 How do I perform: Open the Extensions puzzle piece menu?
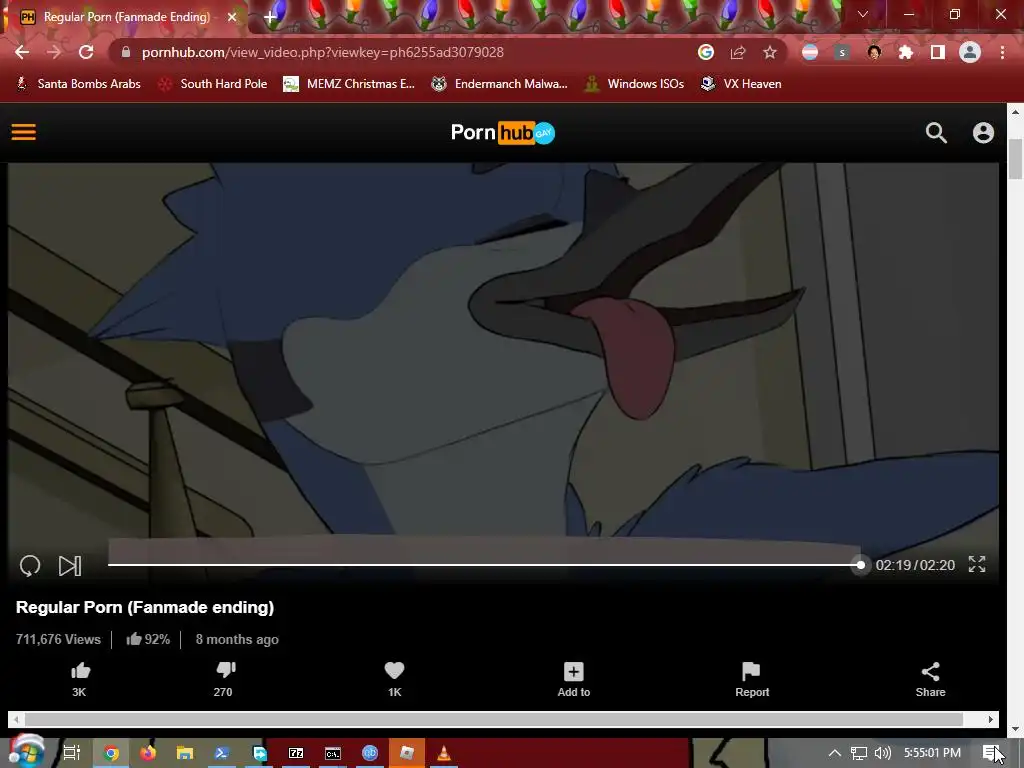906,52
